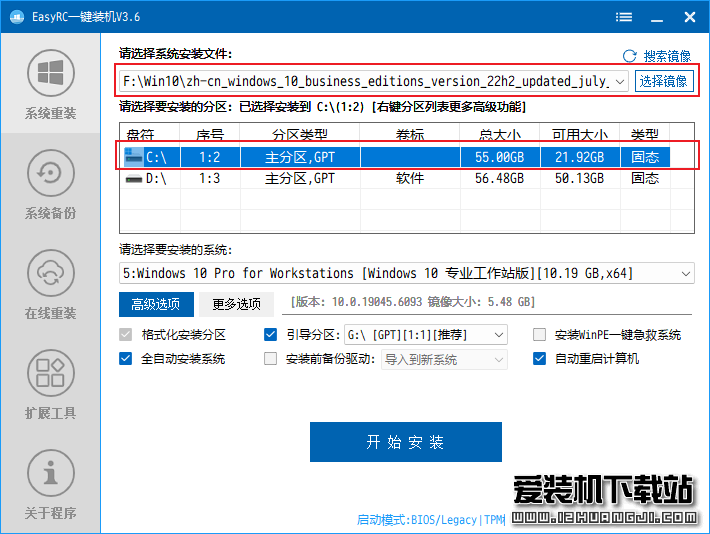This screenshot has width=710, height=534.
Task: Click the D:\ drive icon in partition list
Action: pyautogui.click(x=134, y=179)
